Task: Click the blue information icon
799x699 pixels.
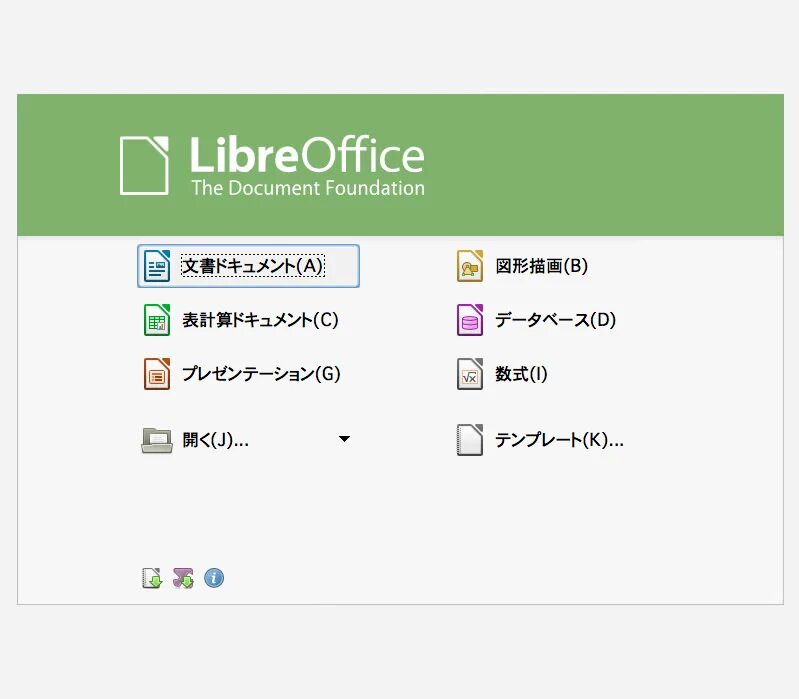Action: (214, 578)
